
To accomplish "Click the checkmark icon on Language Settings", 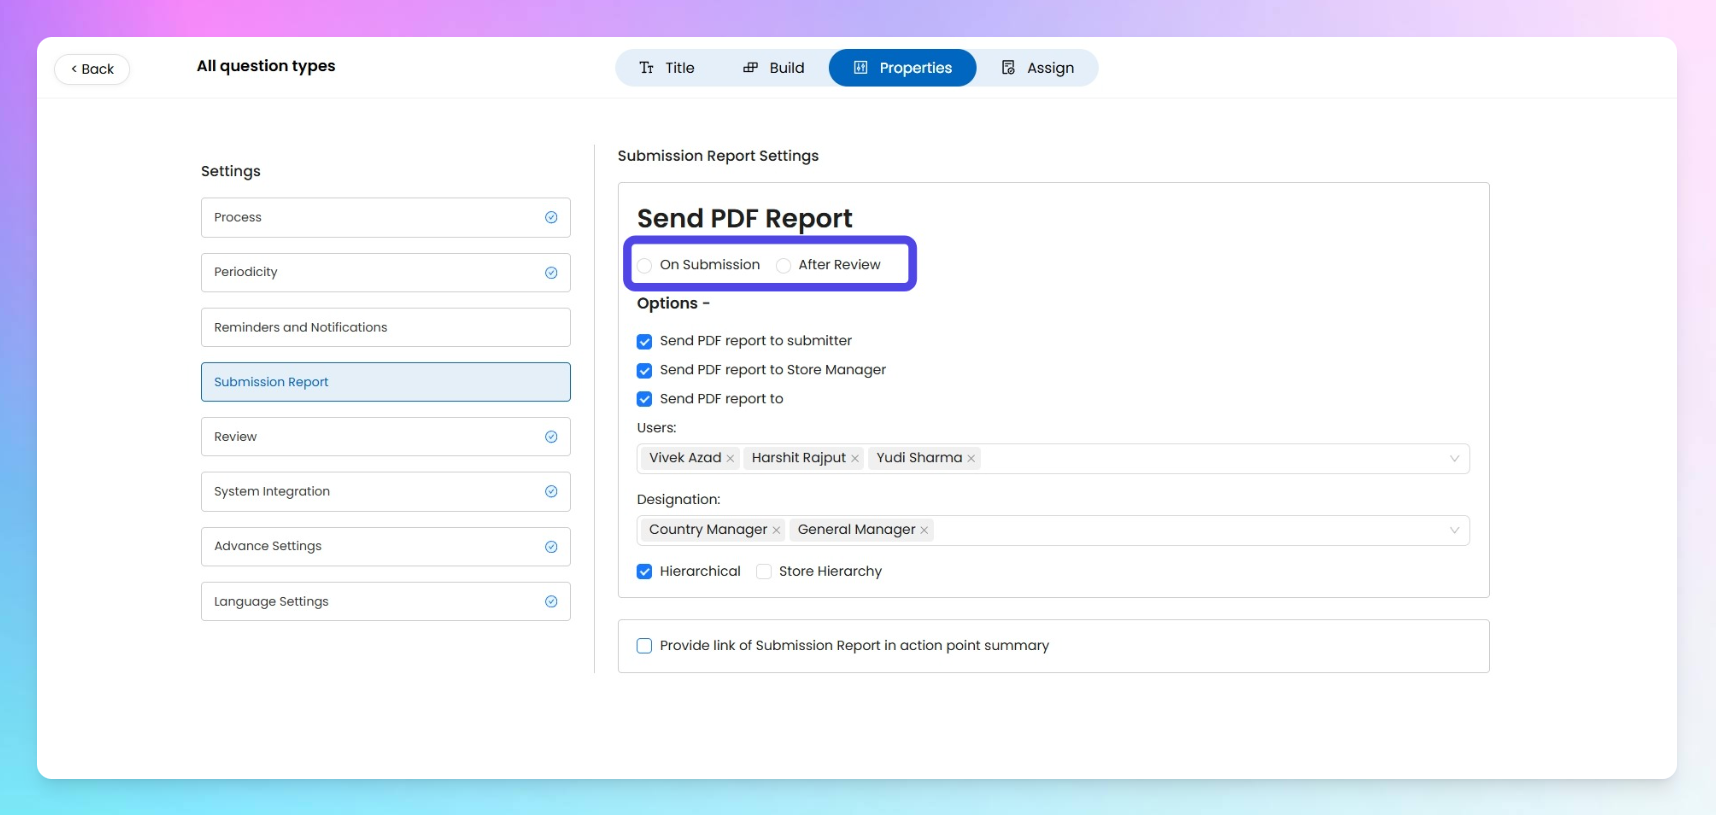I will coord(551,602).
